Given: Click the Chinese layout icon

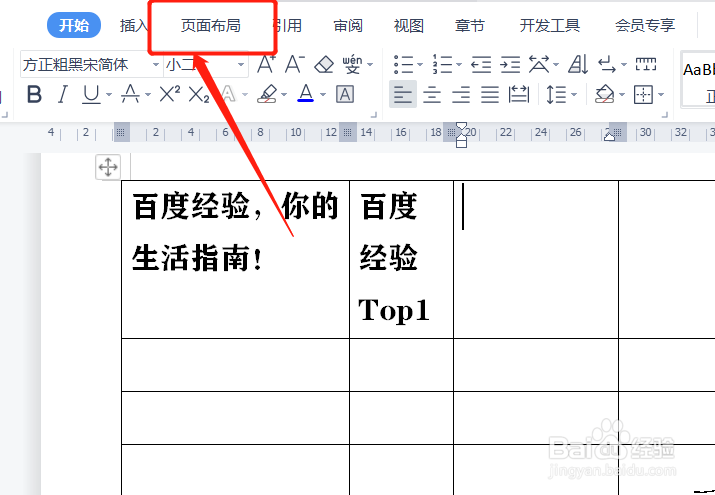Looking at the screenshot, I should (539, 64).
